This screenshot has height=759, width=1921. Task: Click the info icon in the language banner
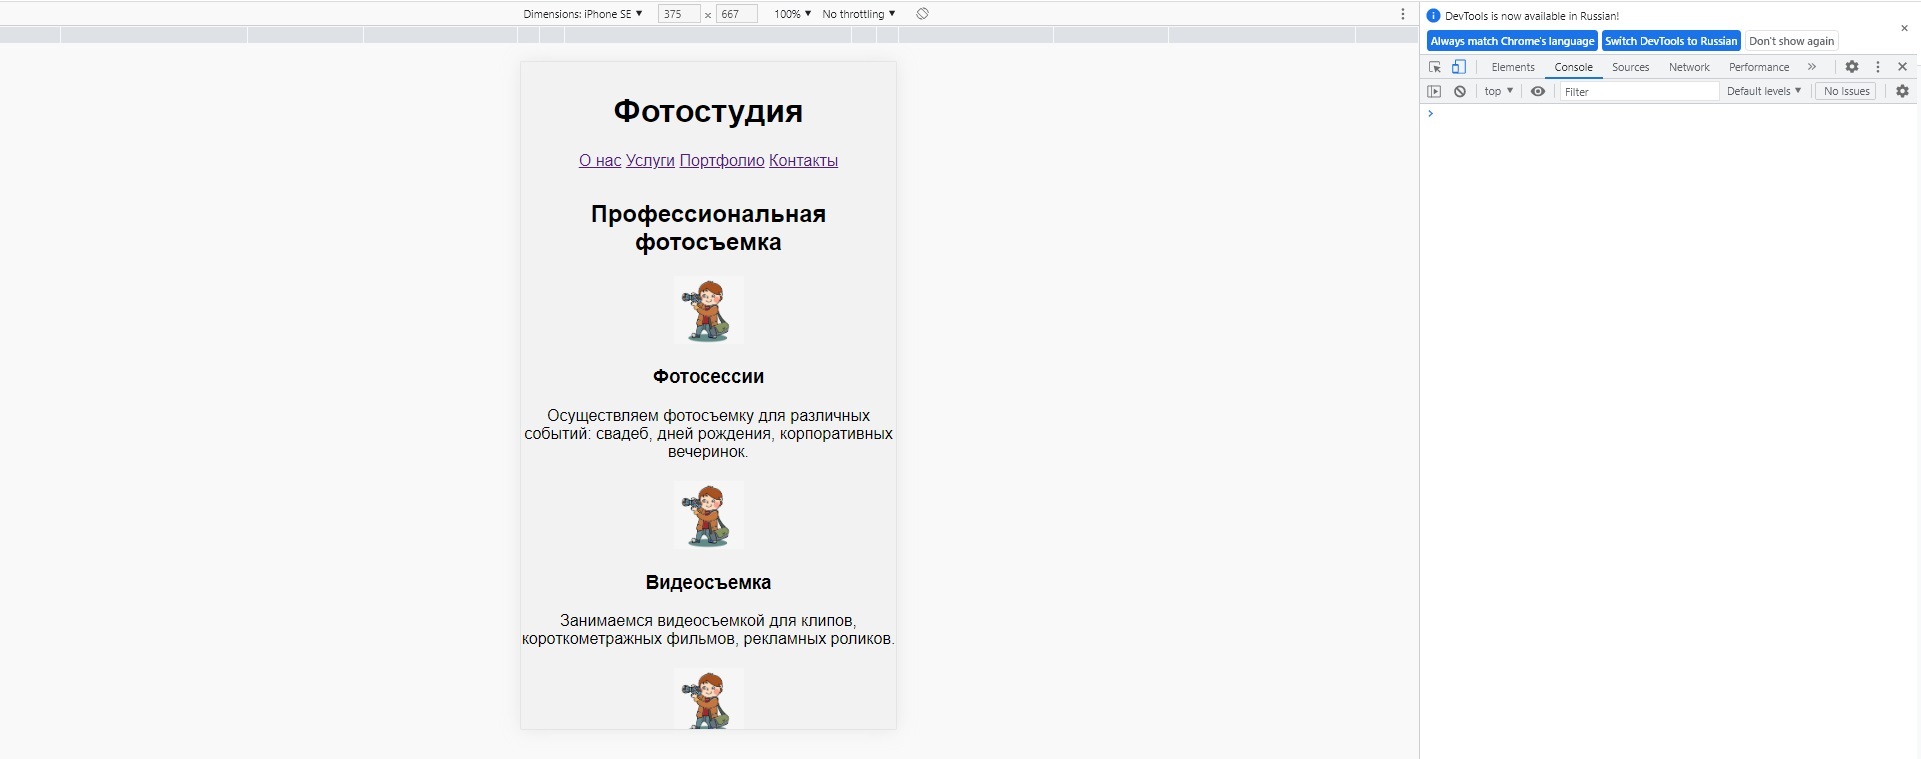point(1433,16)
